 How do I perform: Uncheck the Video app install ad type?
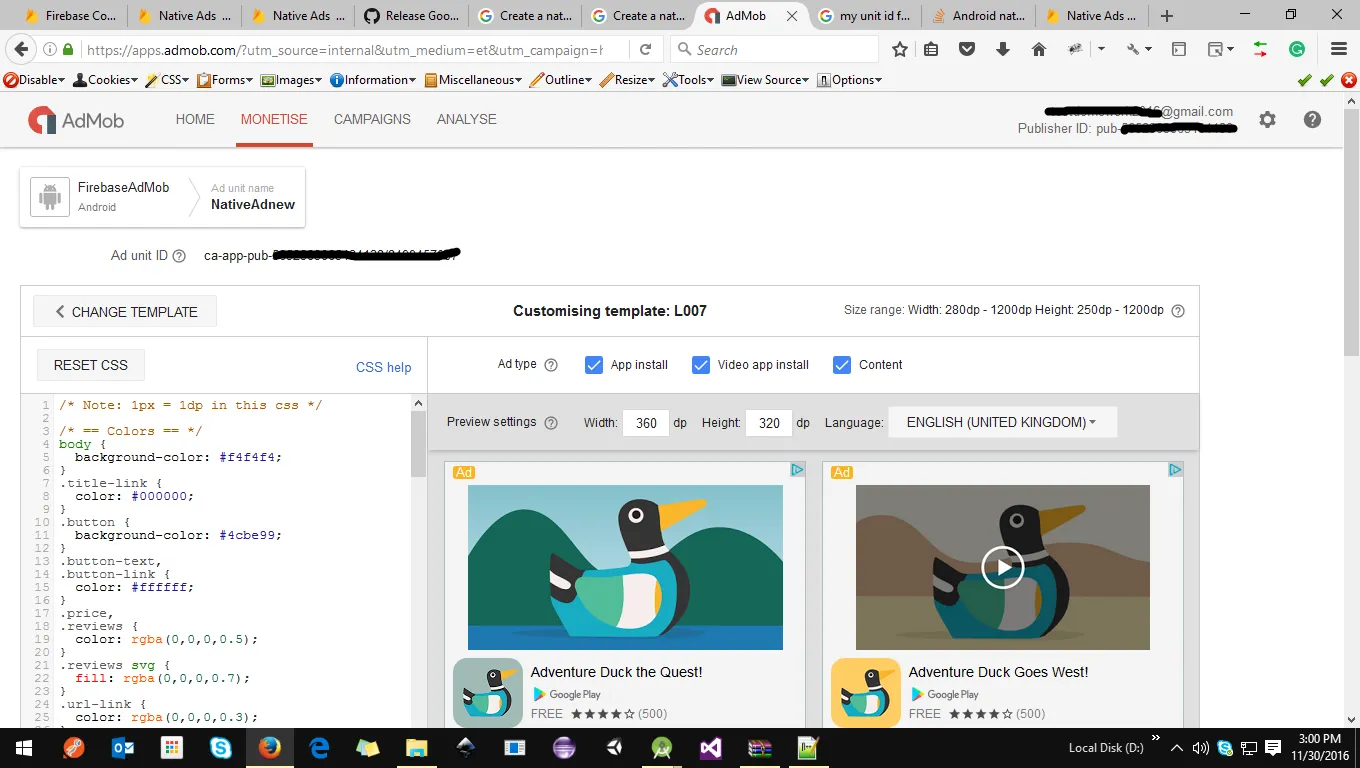701,365
